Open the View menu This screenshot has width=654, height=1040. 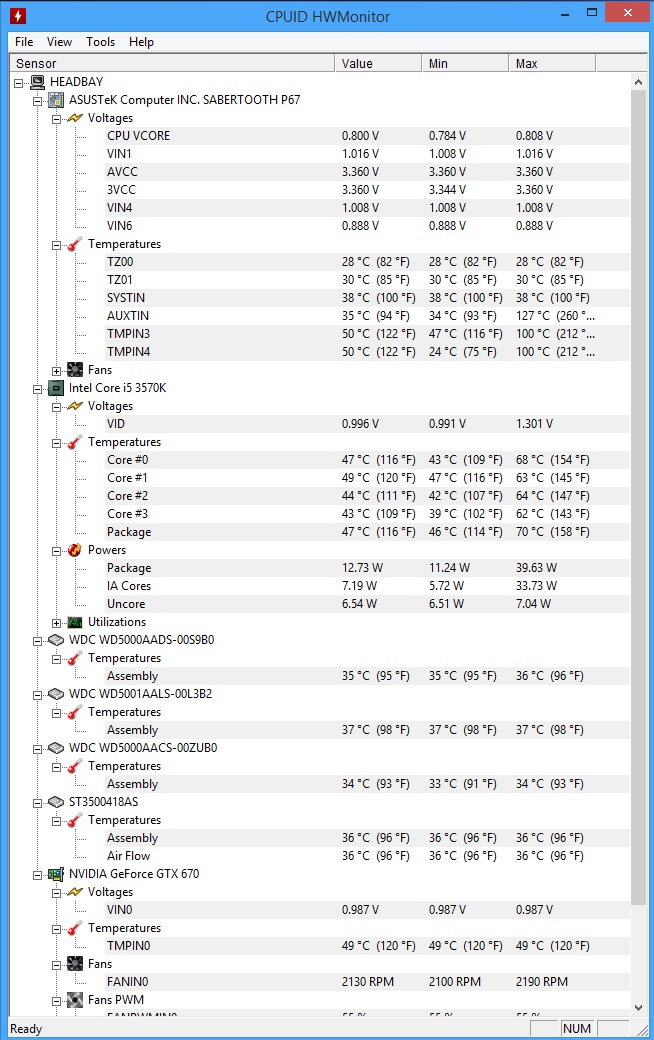[59, 42]
